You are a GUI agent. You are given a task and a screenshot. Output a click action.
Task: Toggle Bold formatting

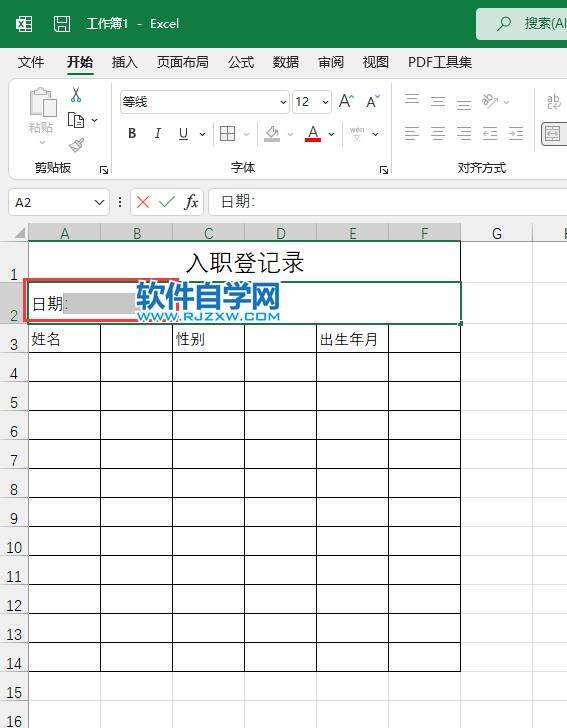tap(132, 134)
